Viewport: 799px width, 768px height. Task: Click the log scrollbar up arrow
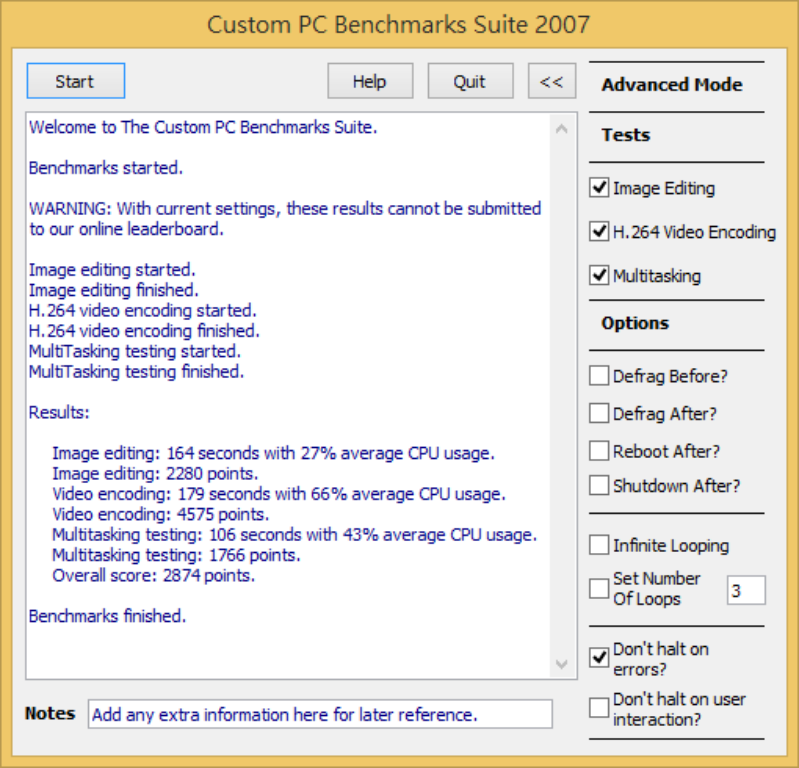pyautogui.click(x=561, y=129)
